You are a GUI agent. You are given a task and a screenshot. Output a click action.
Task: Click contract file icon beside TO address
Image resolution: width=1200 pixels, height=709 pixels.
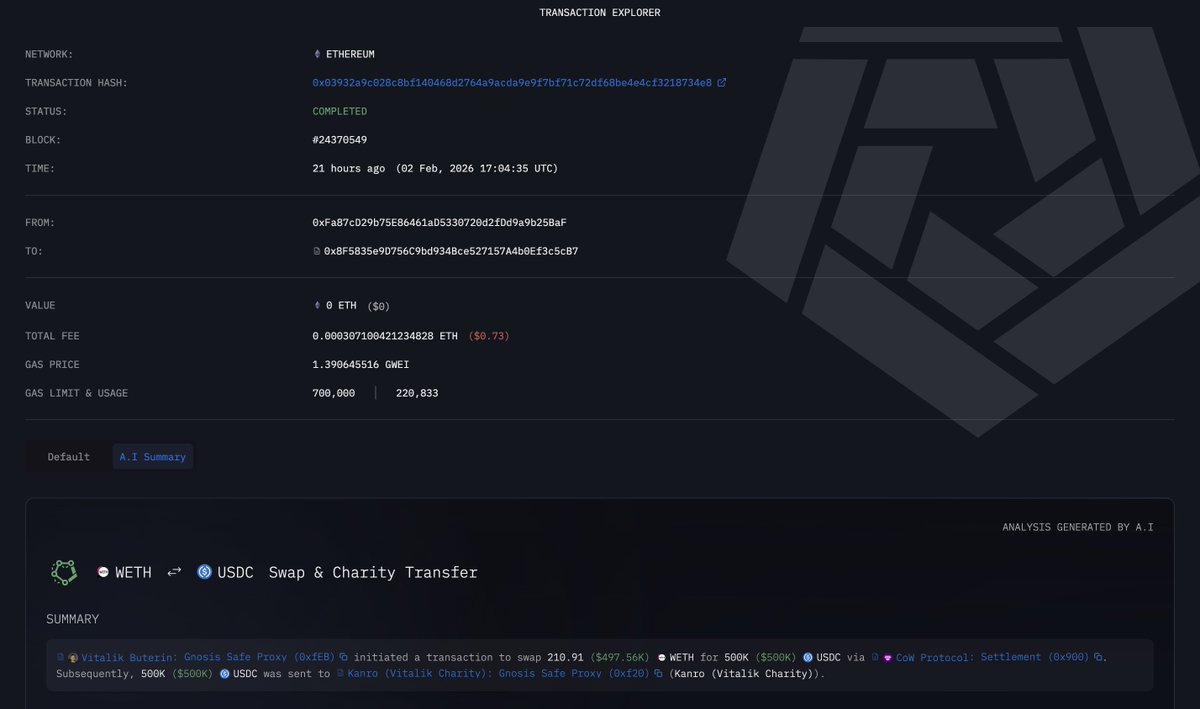pos(317,252)
